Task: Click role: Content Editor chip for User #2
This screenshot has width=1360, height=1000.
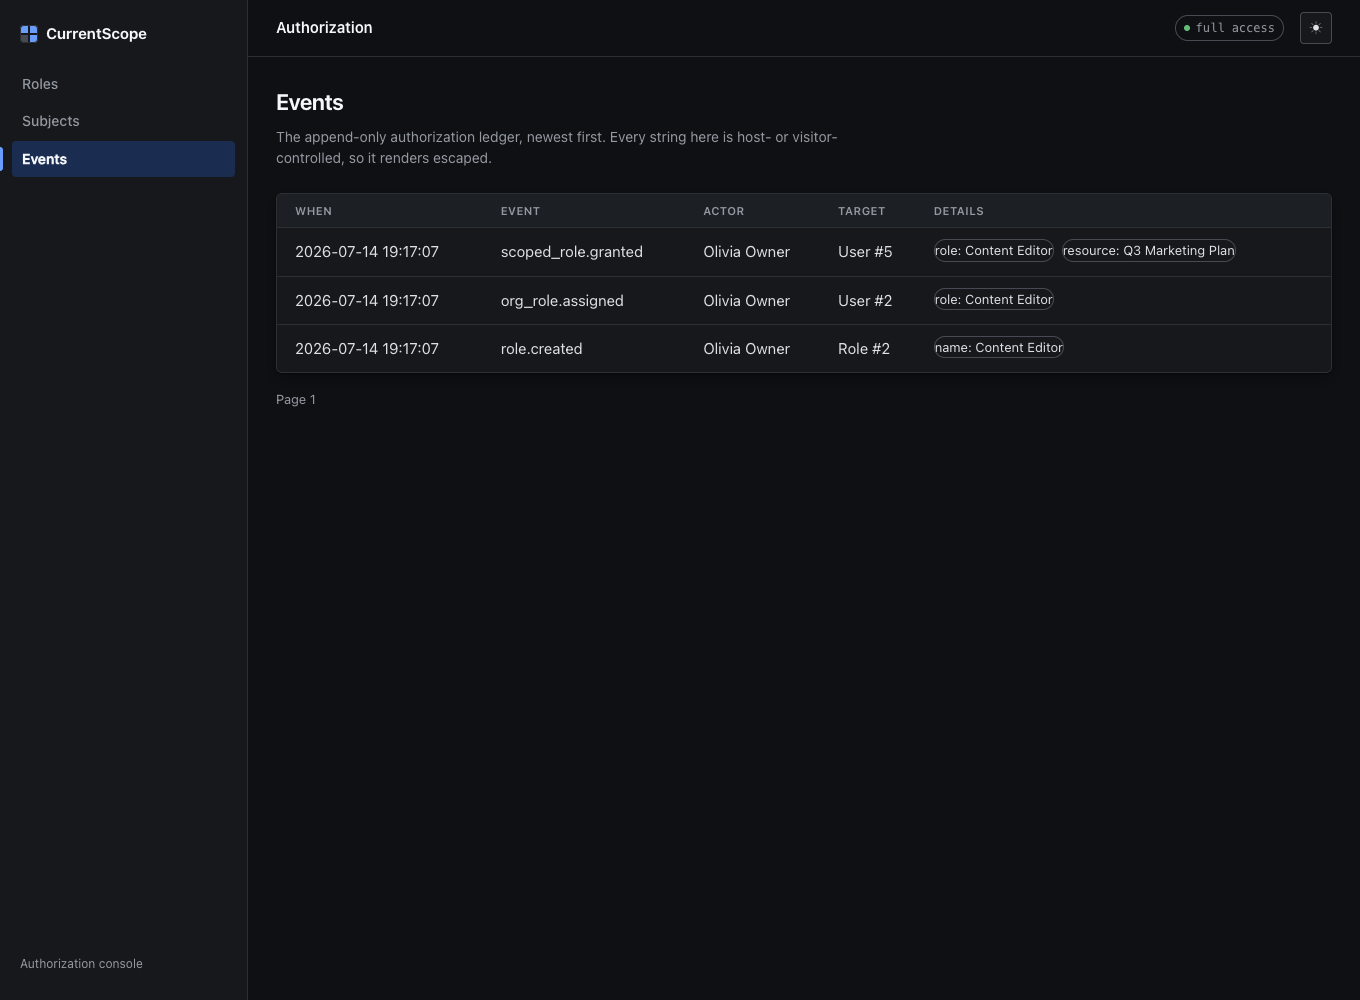Action: [x=994, y=300]
